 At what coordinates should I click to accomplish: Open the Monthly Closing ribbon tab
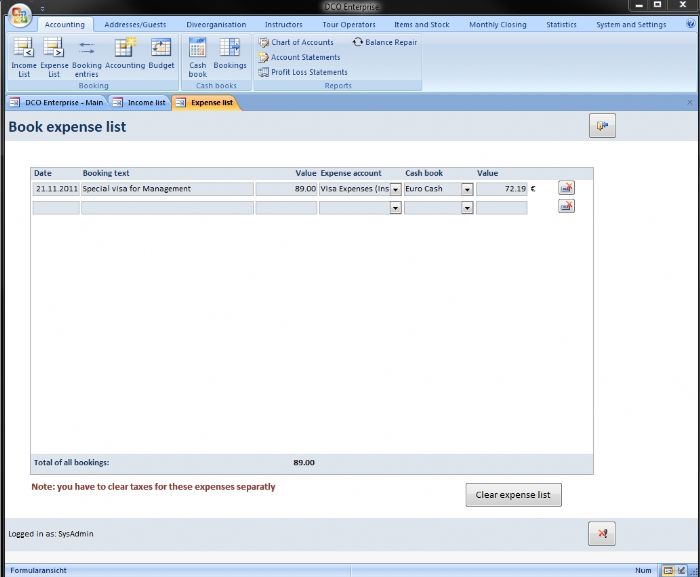click(x=497, y=24)
